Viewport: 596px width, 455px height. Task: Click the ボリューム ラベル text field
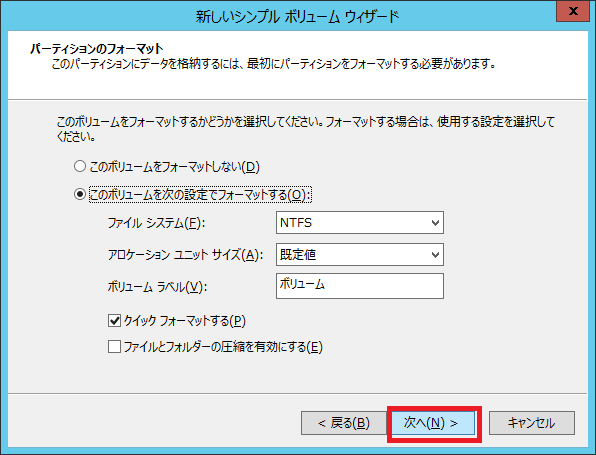pos(360,286)
